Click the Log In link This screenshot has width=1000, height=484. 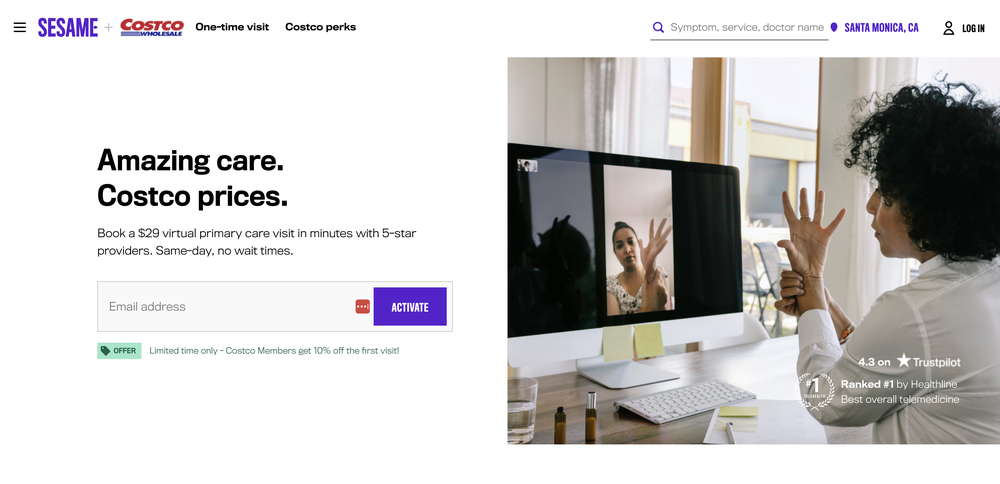[x=973, y=28]
